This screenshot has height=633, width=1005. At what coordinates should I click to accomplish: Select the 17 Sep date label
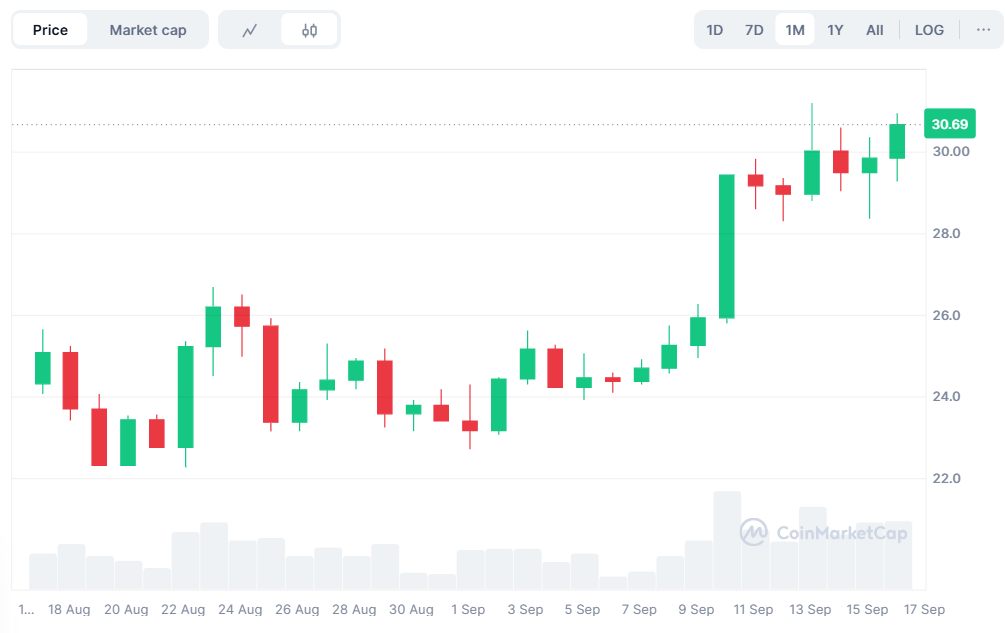coord(924,609)
